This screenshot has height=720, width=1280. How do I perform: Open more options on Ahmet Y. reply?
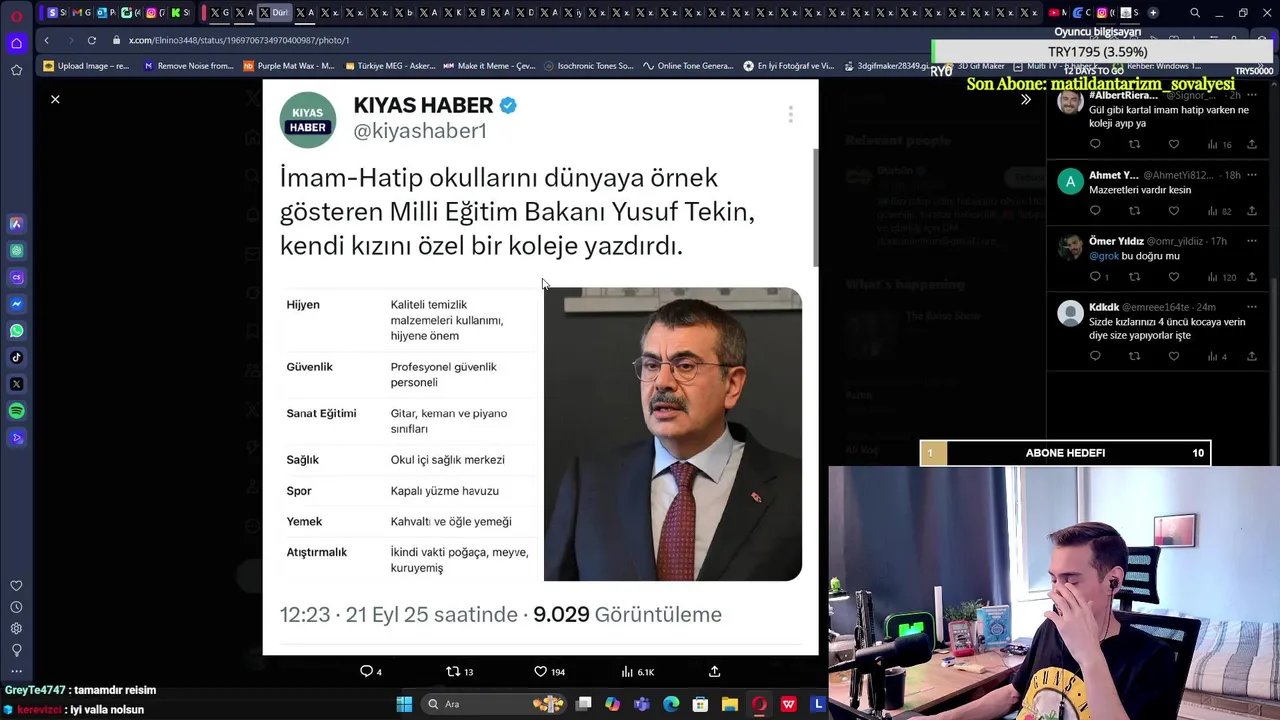1251,175
